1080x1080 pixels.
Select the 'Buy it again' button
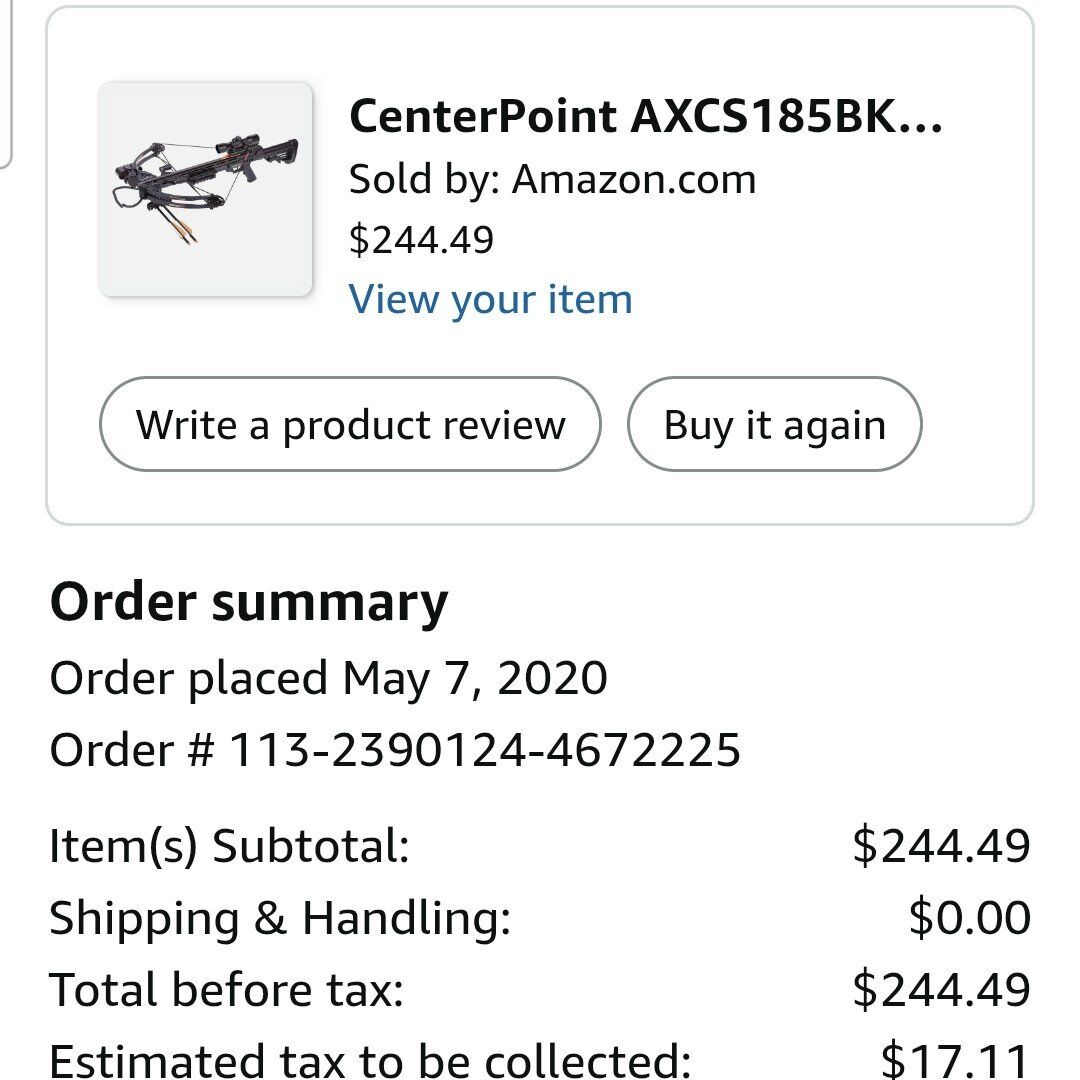(x=774, y=424)
